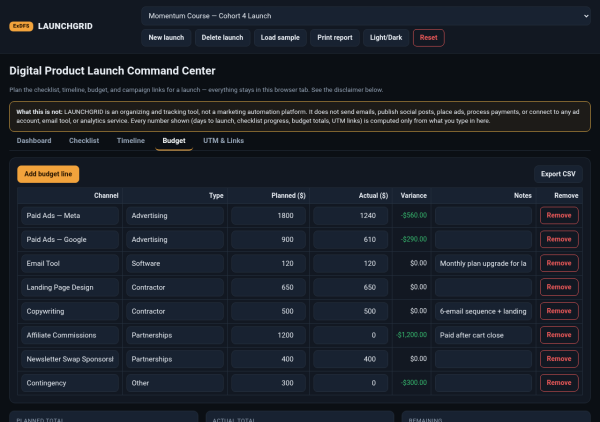Edit the Paid Ads — Meta channel field
This screenshot has height=422, width=600.
click(70, 216)
